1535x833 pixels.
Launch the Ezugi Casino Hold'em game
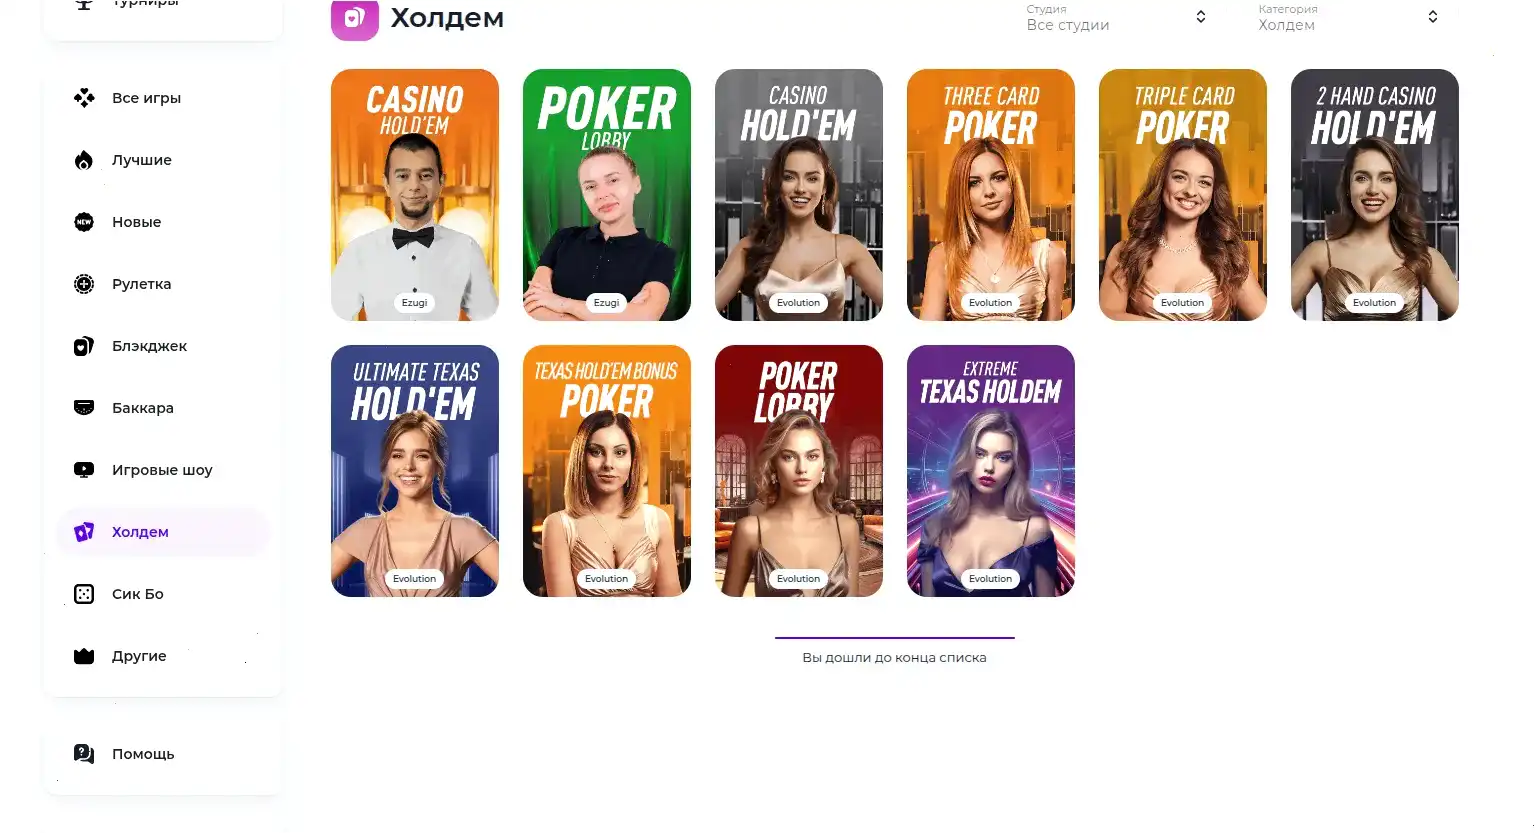coord(415,195)
